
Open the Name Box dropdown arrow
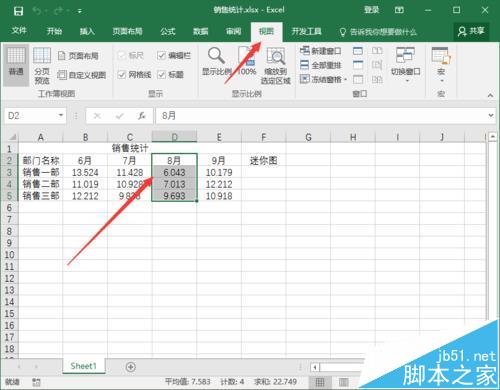61,115
